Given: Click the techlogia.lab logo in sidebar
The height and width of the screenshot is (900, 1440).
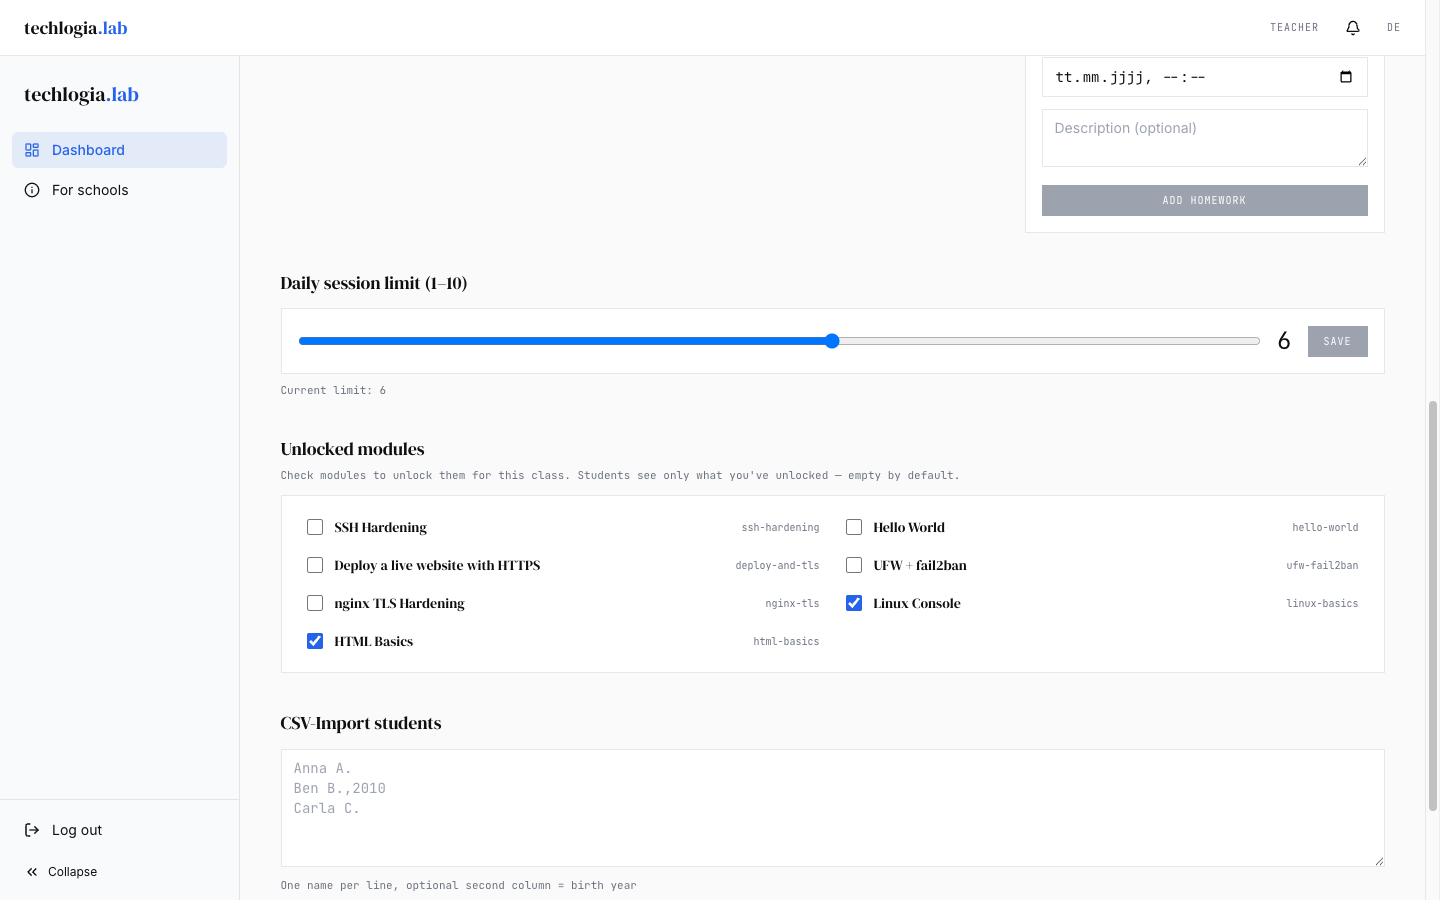Looking at the screenshot, I should 81,95.
